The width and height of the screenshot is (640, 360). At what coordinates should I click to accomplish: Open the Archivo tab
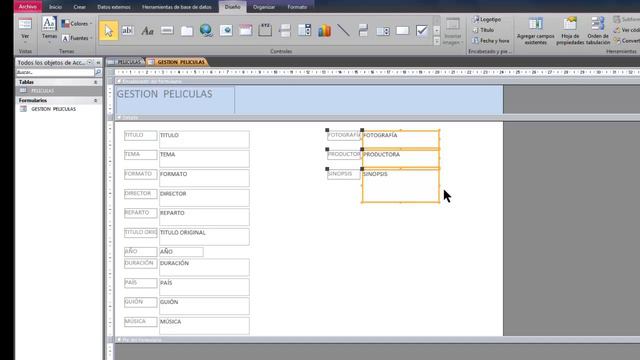point(28,7)
